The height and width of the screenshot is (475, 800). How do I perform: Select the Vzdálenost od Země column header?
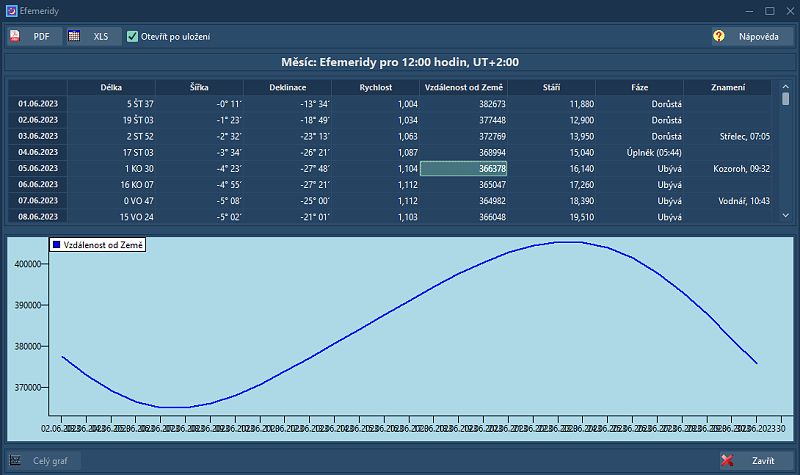click(464, 87)
